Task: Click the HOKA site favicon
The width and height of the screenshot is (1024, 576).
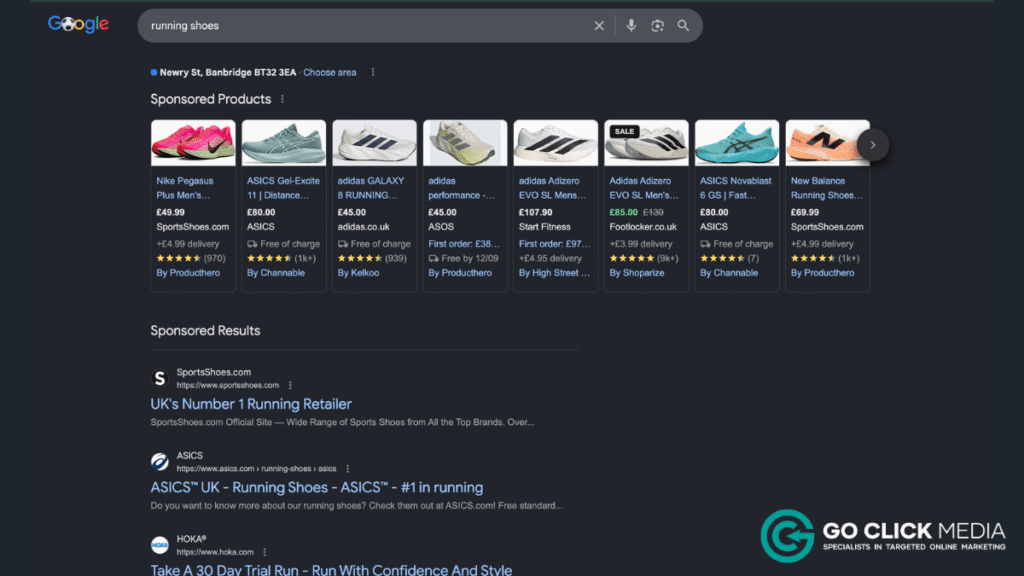Action: [x=159, y=545]
